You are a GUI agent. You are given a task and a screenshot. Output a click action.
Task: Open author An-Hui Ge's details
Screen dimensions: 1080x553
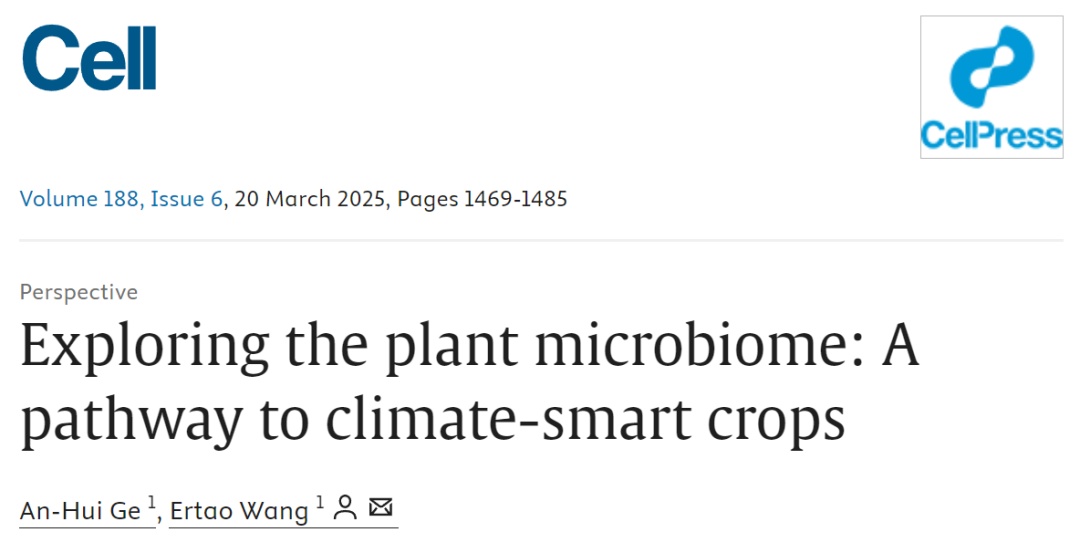coord(81,510)
